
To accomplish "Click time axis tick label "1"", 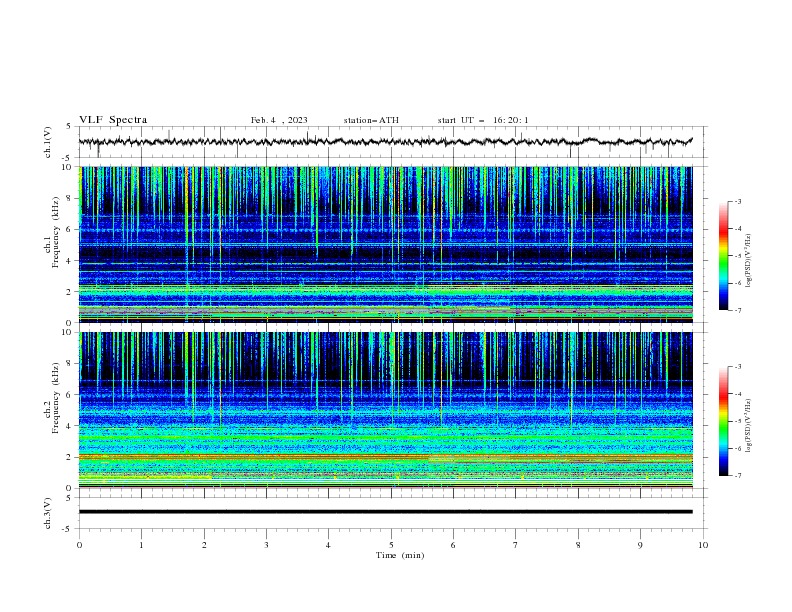I will [142, 545].
